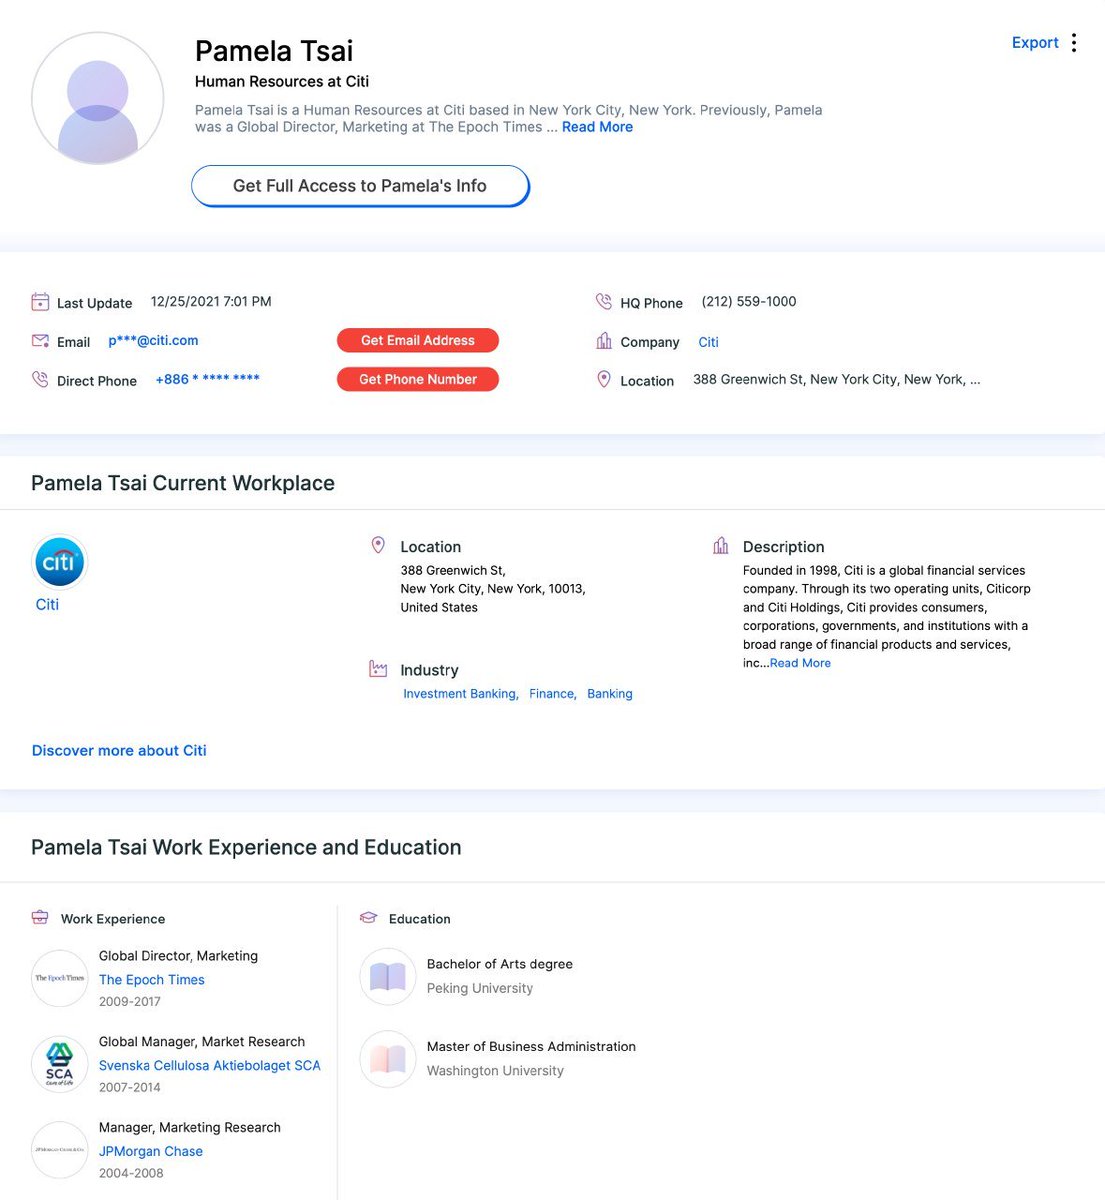Click Pamela Tsai's profile avatar
This screenshot has width=1105, height=1200.
[98, 98]
